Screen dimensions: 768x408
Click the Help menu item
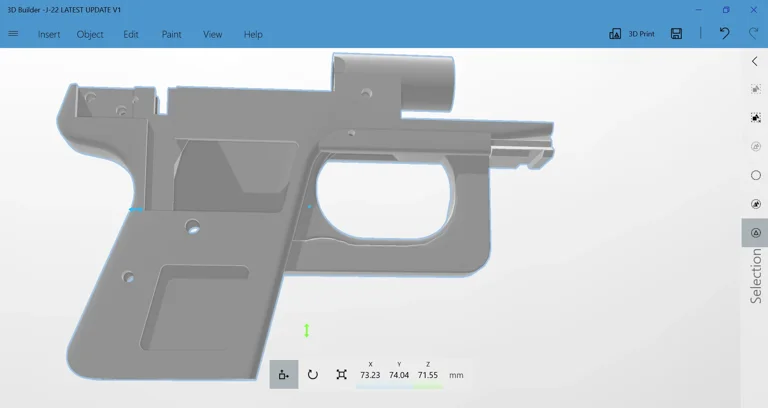253,34
